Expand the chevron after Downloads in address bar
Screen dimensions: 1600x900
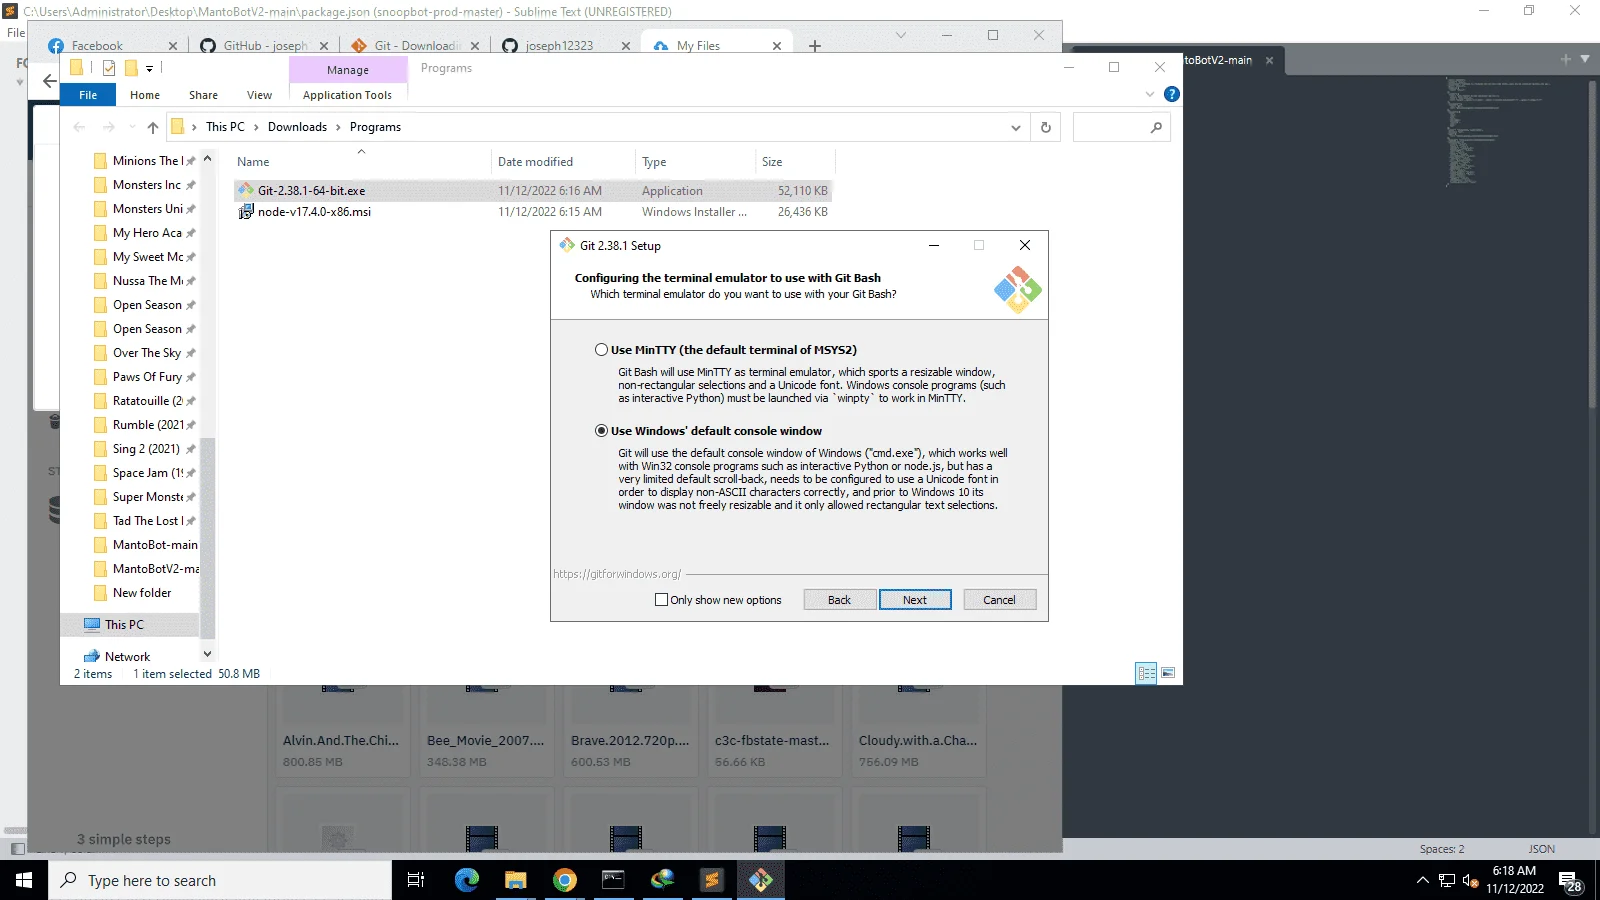[338, 127]
